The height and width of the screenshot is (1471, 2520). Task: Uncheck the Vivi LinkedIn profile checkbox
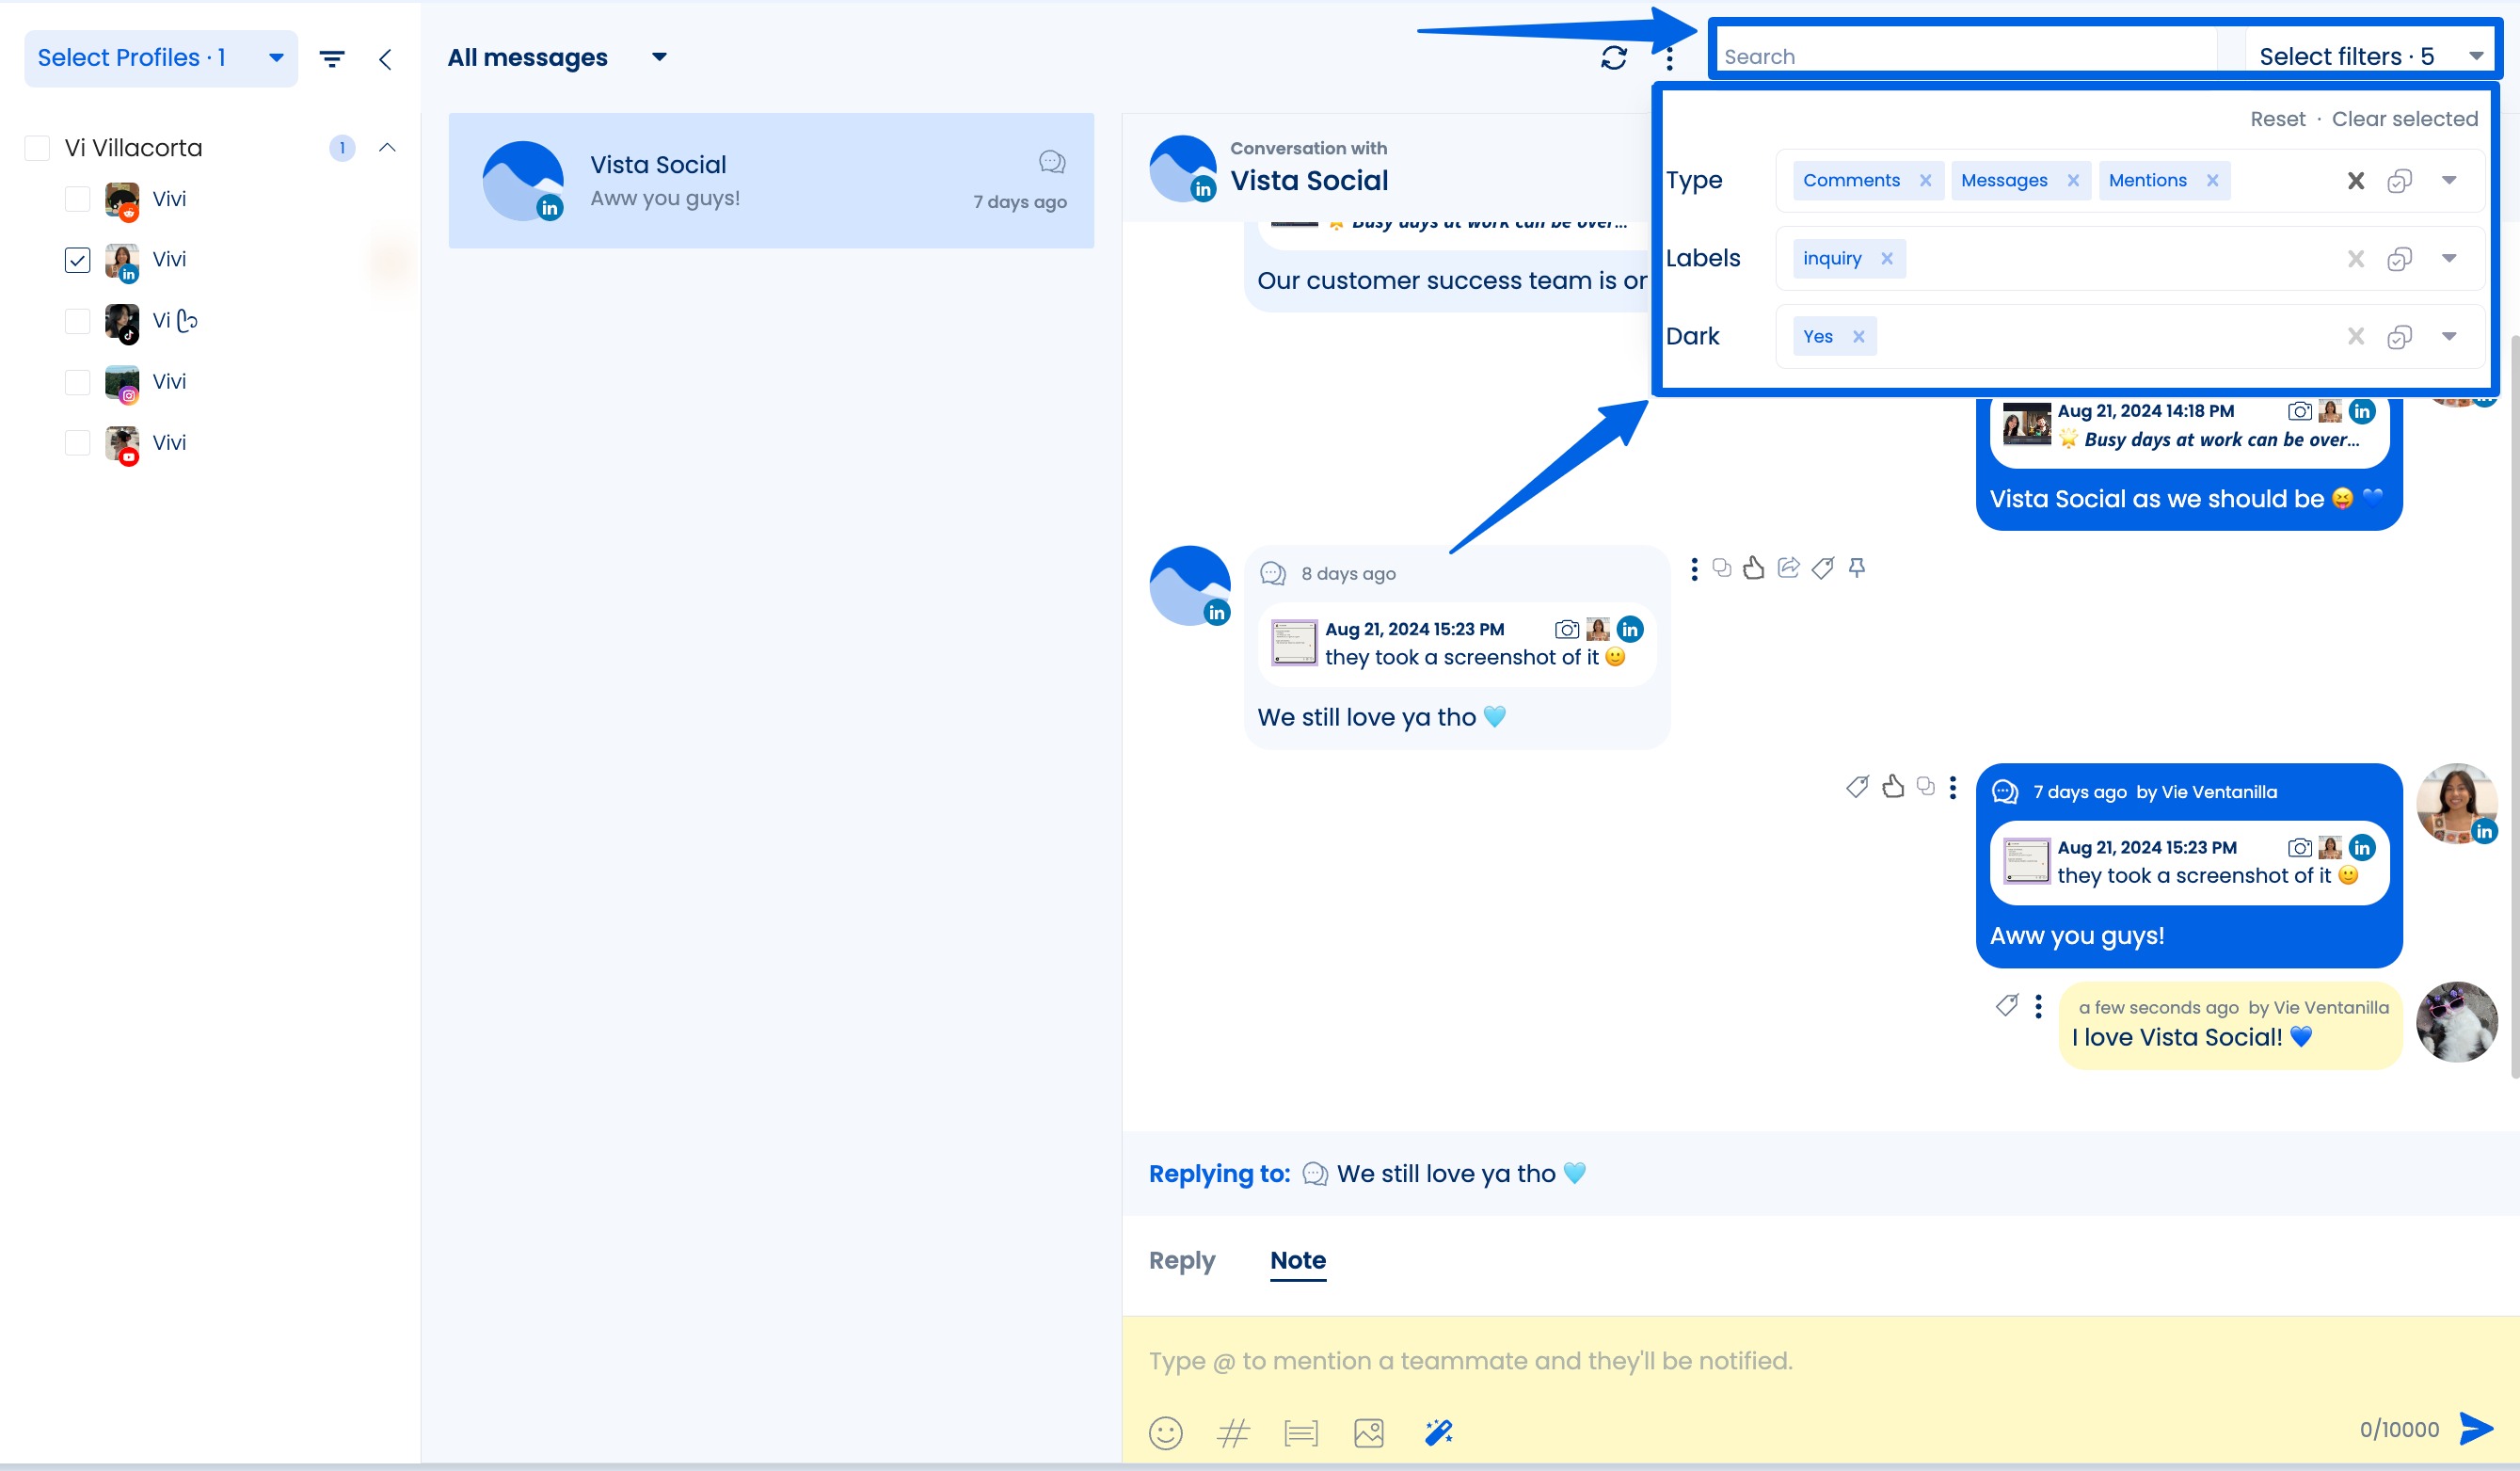[77, 260]
